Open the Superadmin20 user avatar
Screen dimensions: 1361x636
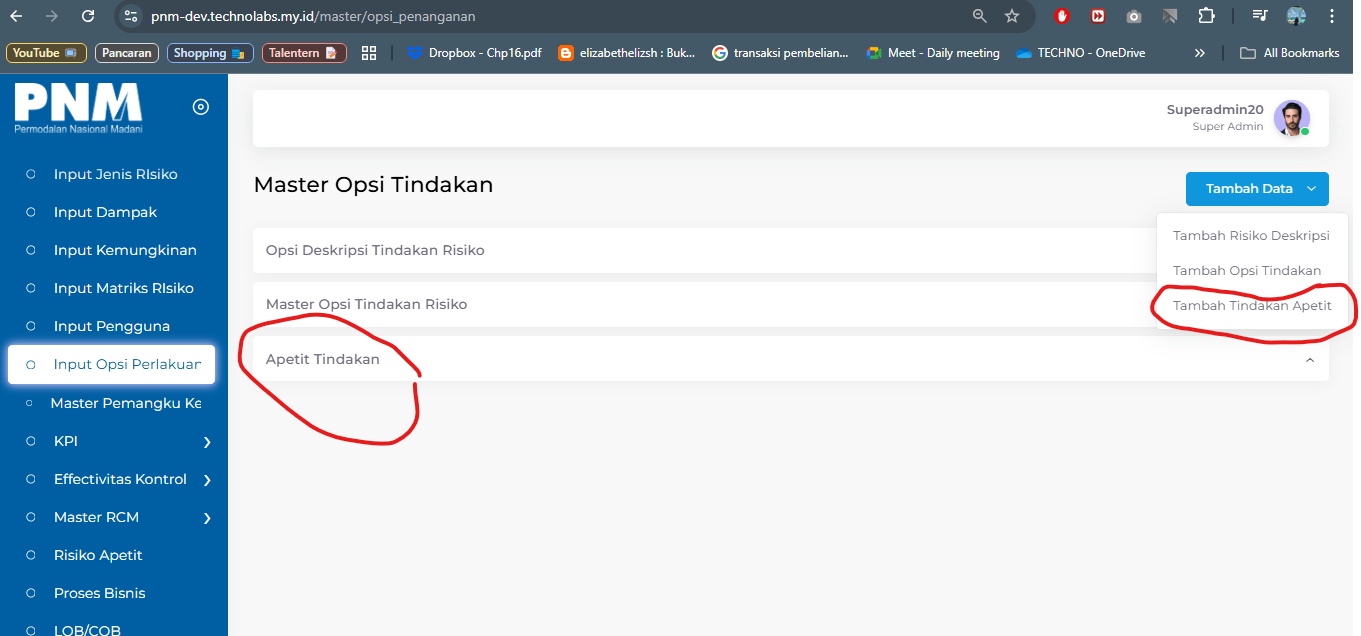1291,118
